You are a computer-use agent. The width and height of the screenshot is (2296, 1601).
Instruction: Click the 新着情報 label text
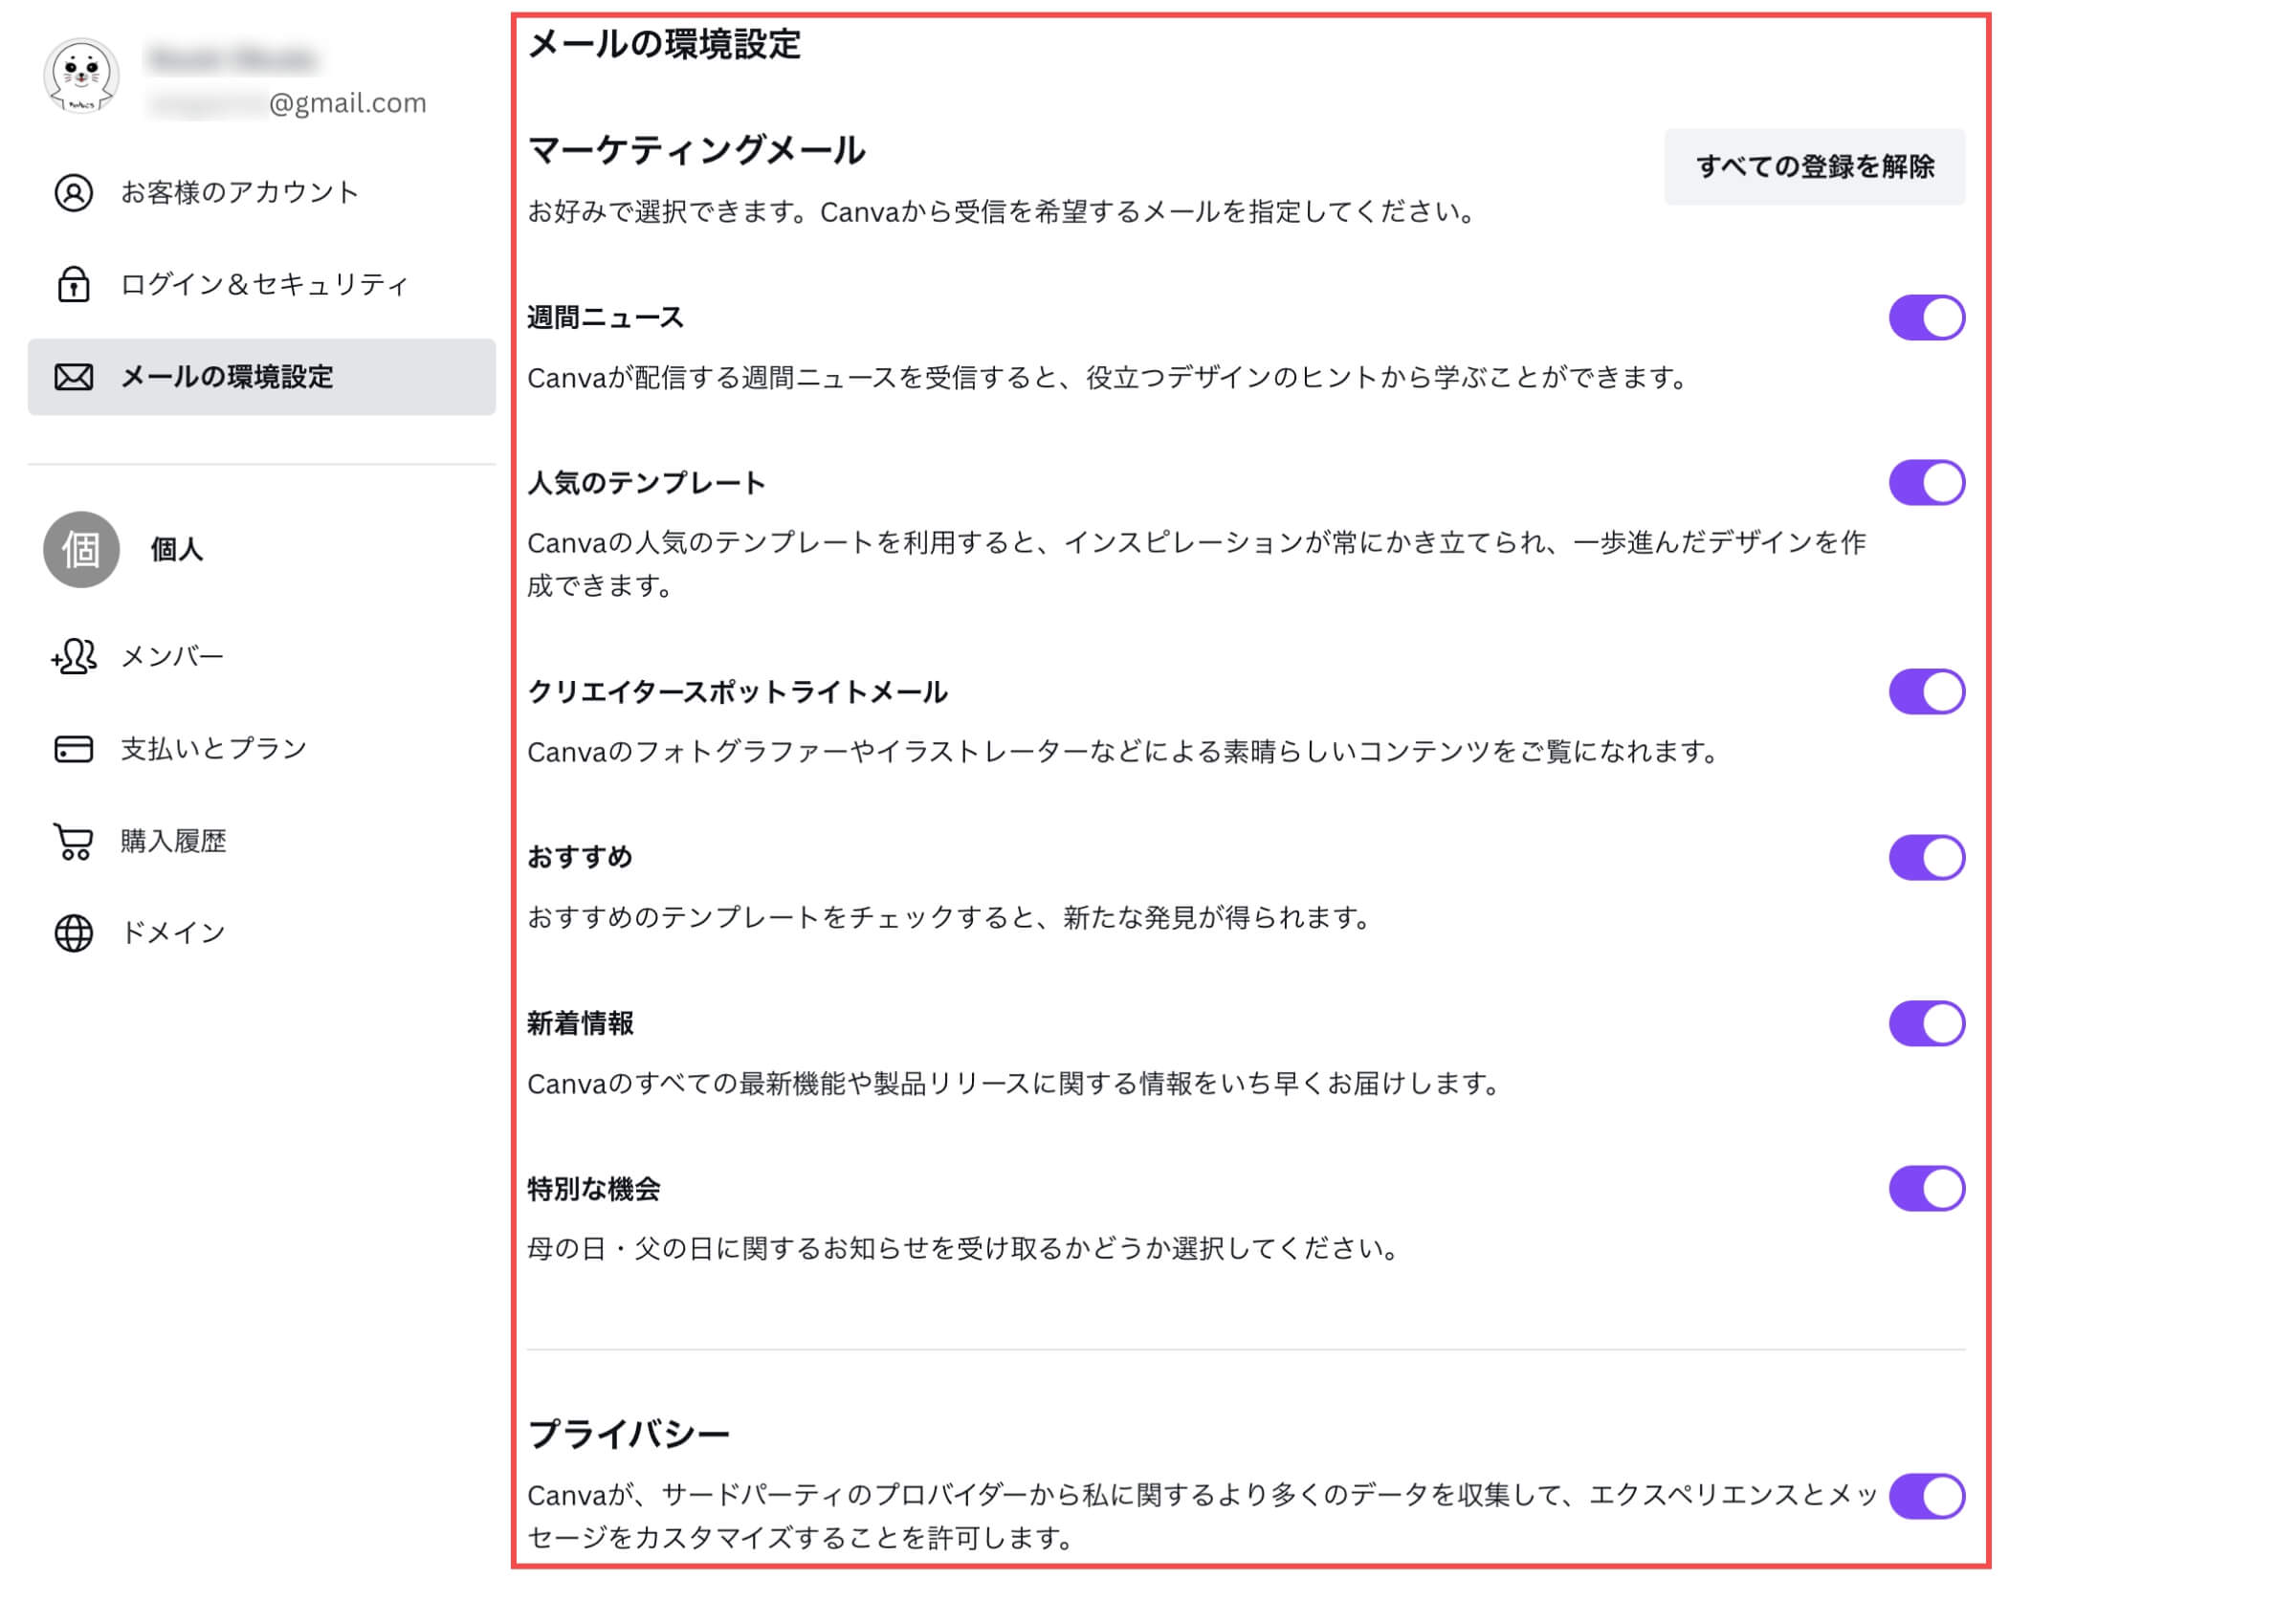581,1025
